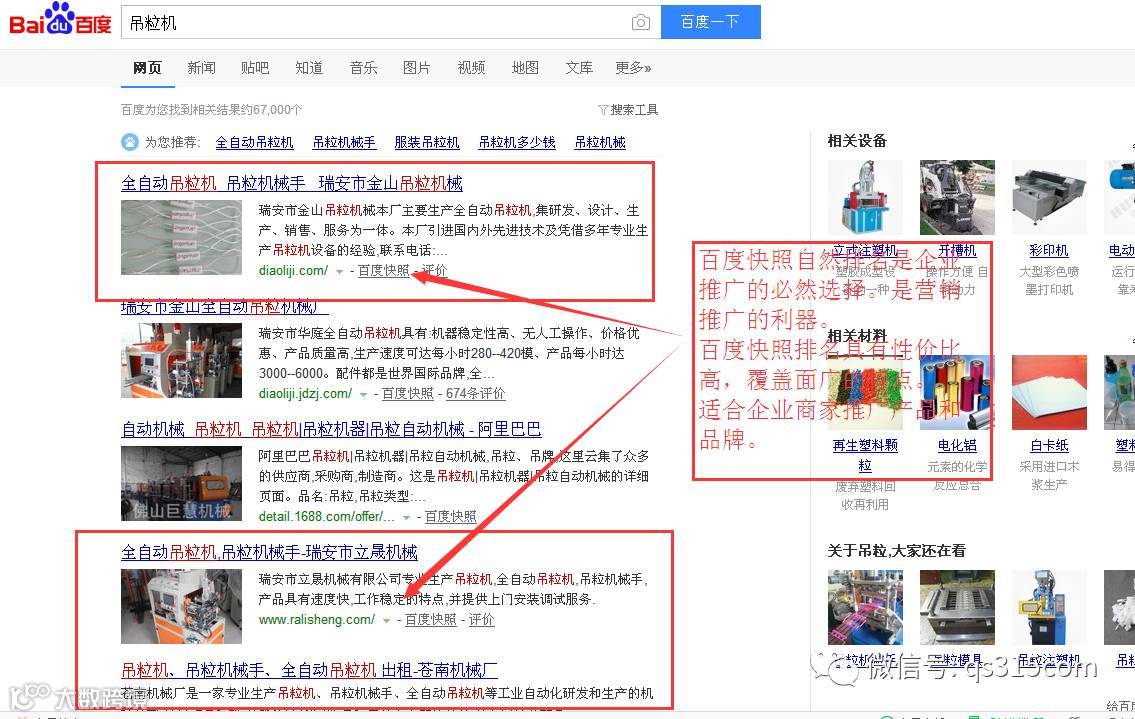Switch to the 文库 tab
The image size is (1135, 719).
578,68
